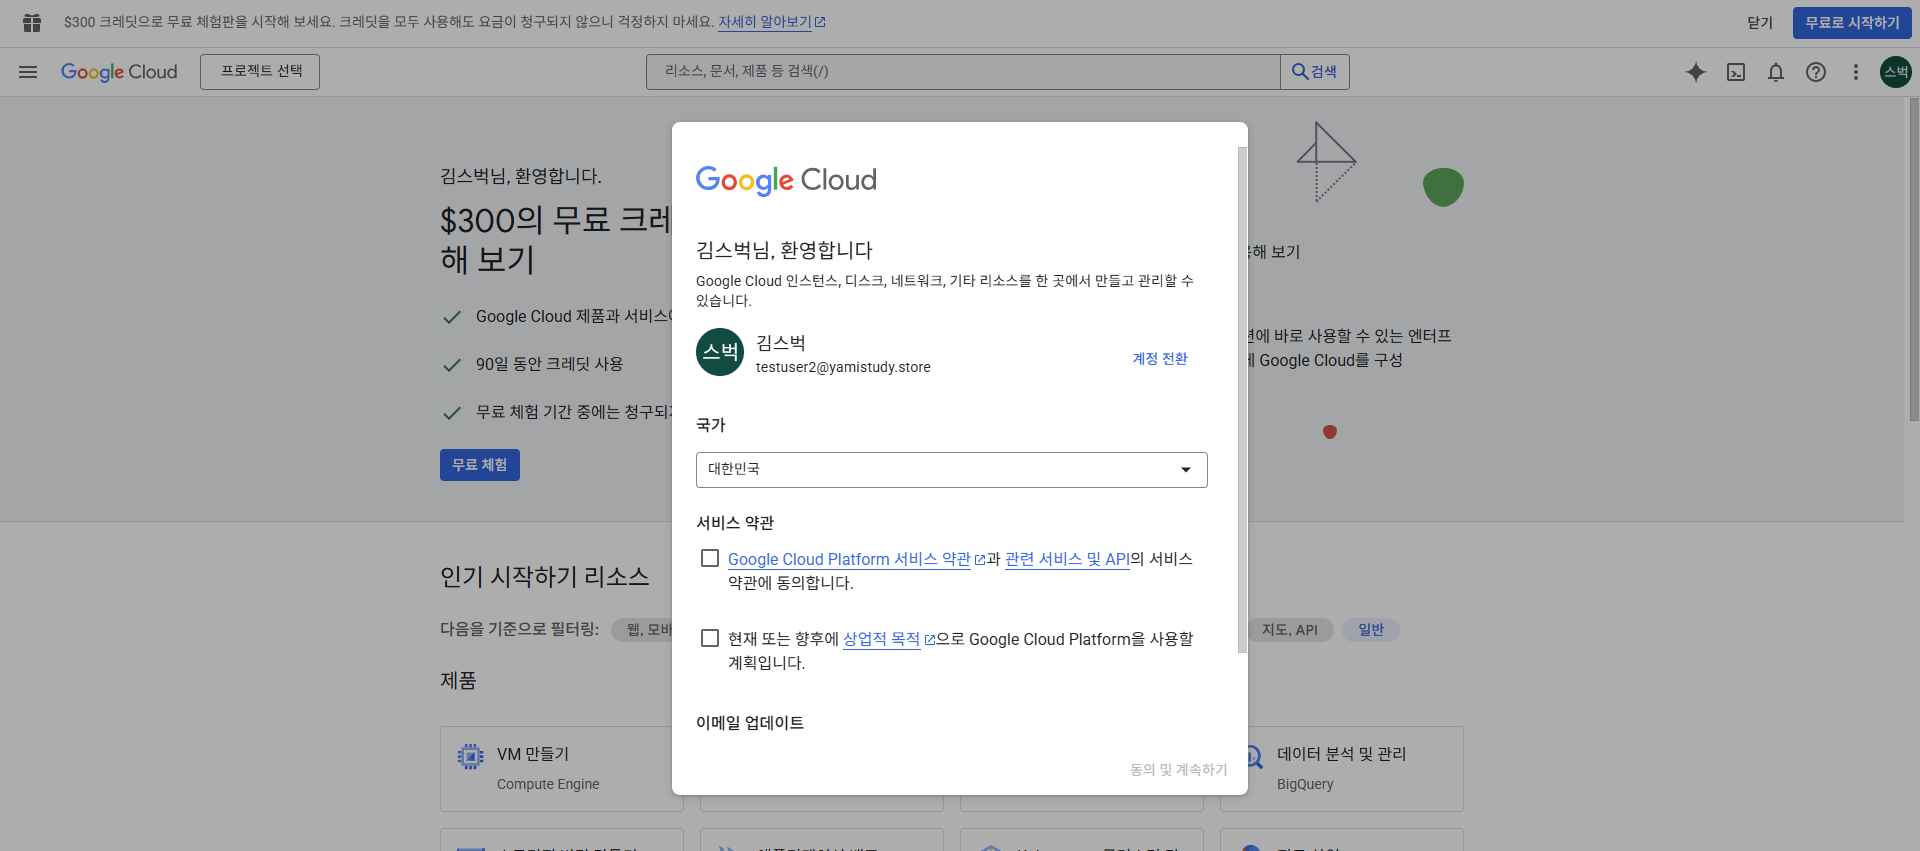Click the 인기 시작하기 리소스 heading
Image resolution: width=1920 pixels, height=851 pixels.
545,577
